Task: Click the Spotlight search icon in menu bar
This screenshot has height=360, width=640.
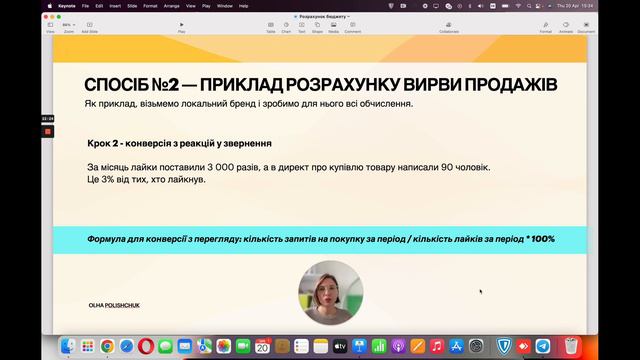Action: tap(529, 6)
